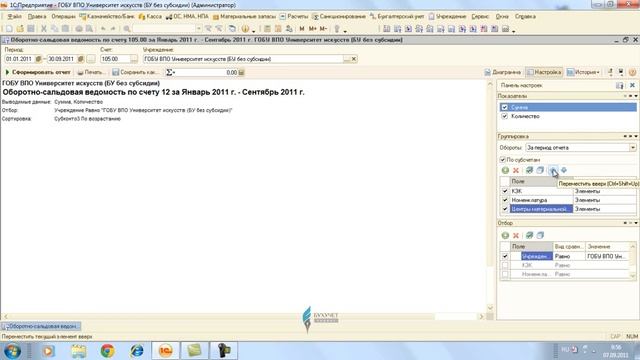640x360 pixels.
Task: Open the Обороты dropdown list
Action: pos(633,148)
